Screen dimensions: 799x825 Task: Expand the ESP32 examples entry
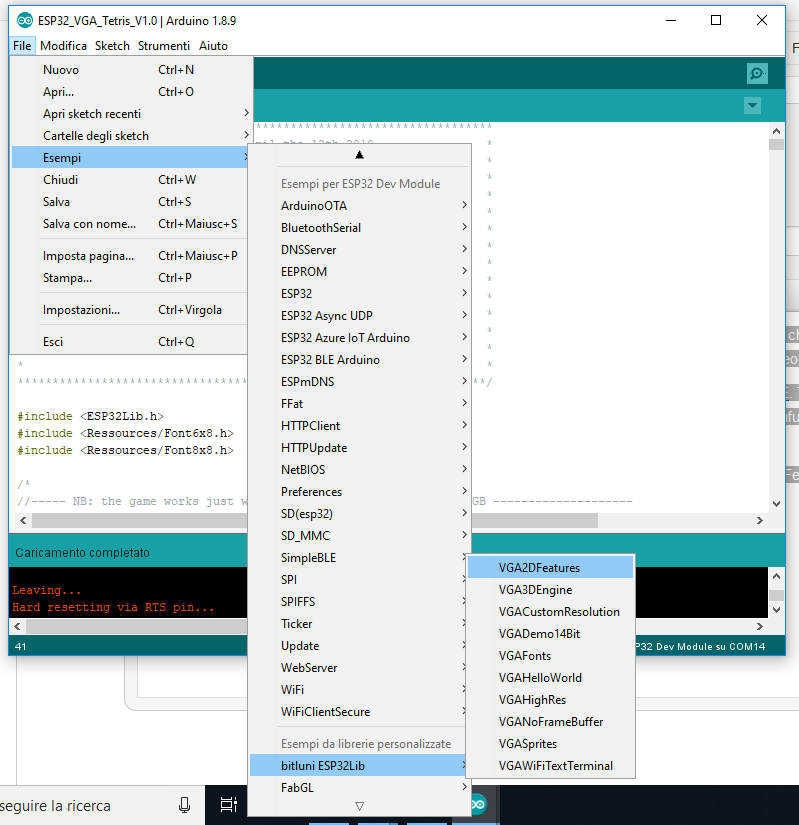[360, 294]
